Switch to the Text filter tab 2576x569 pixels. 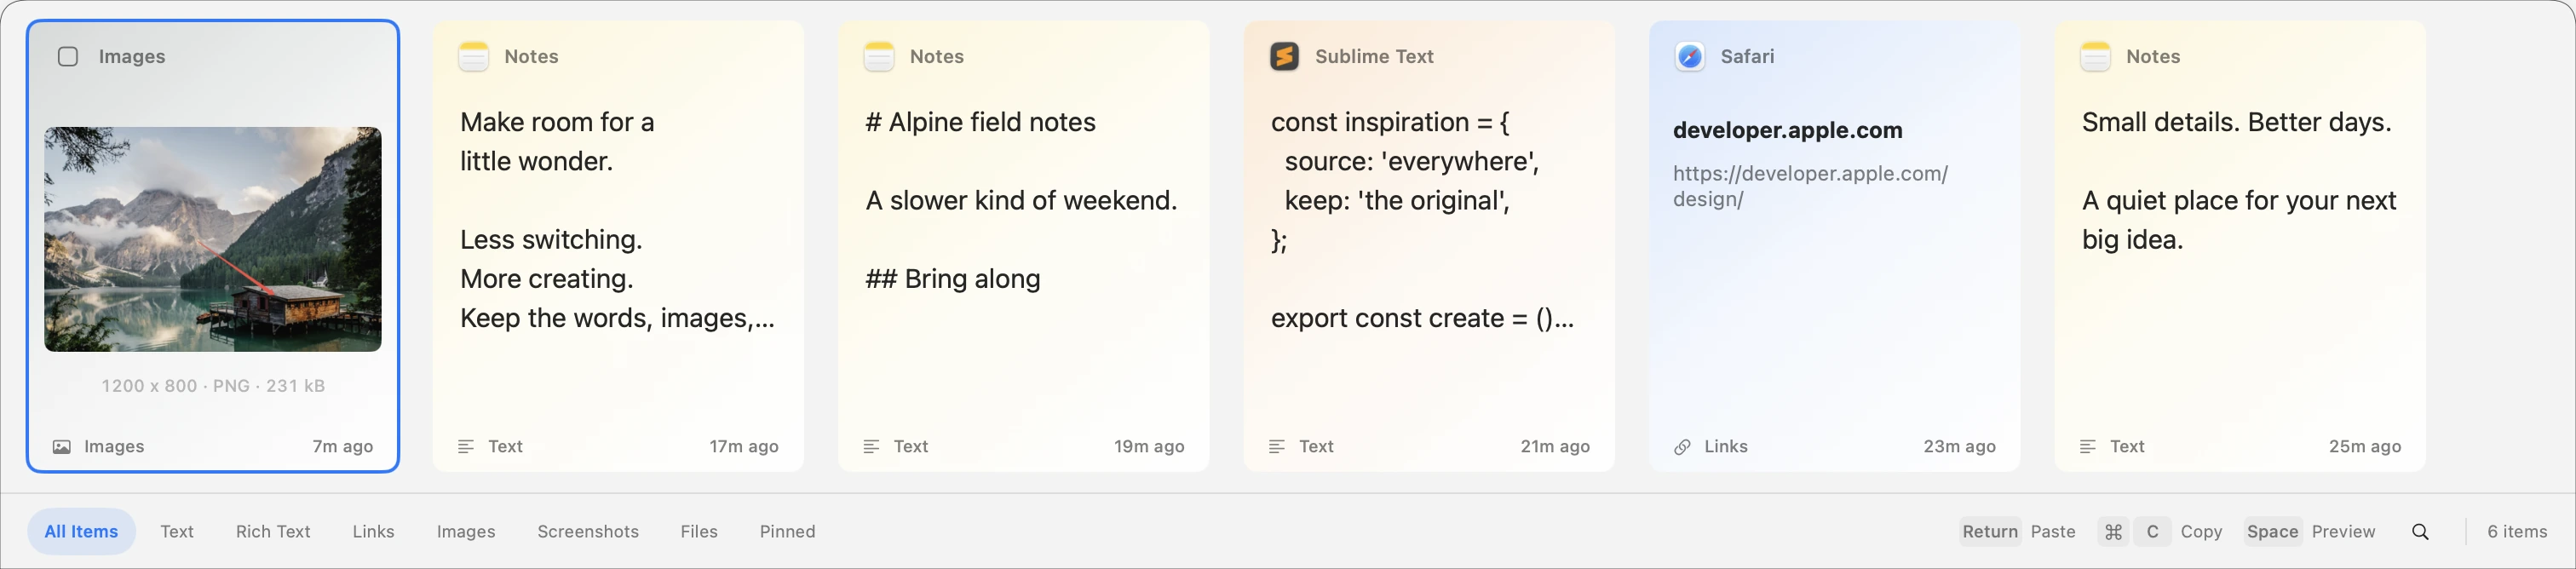click(x=177, y=532)
